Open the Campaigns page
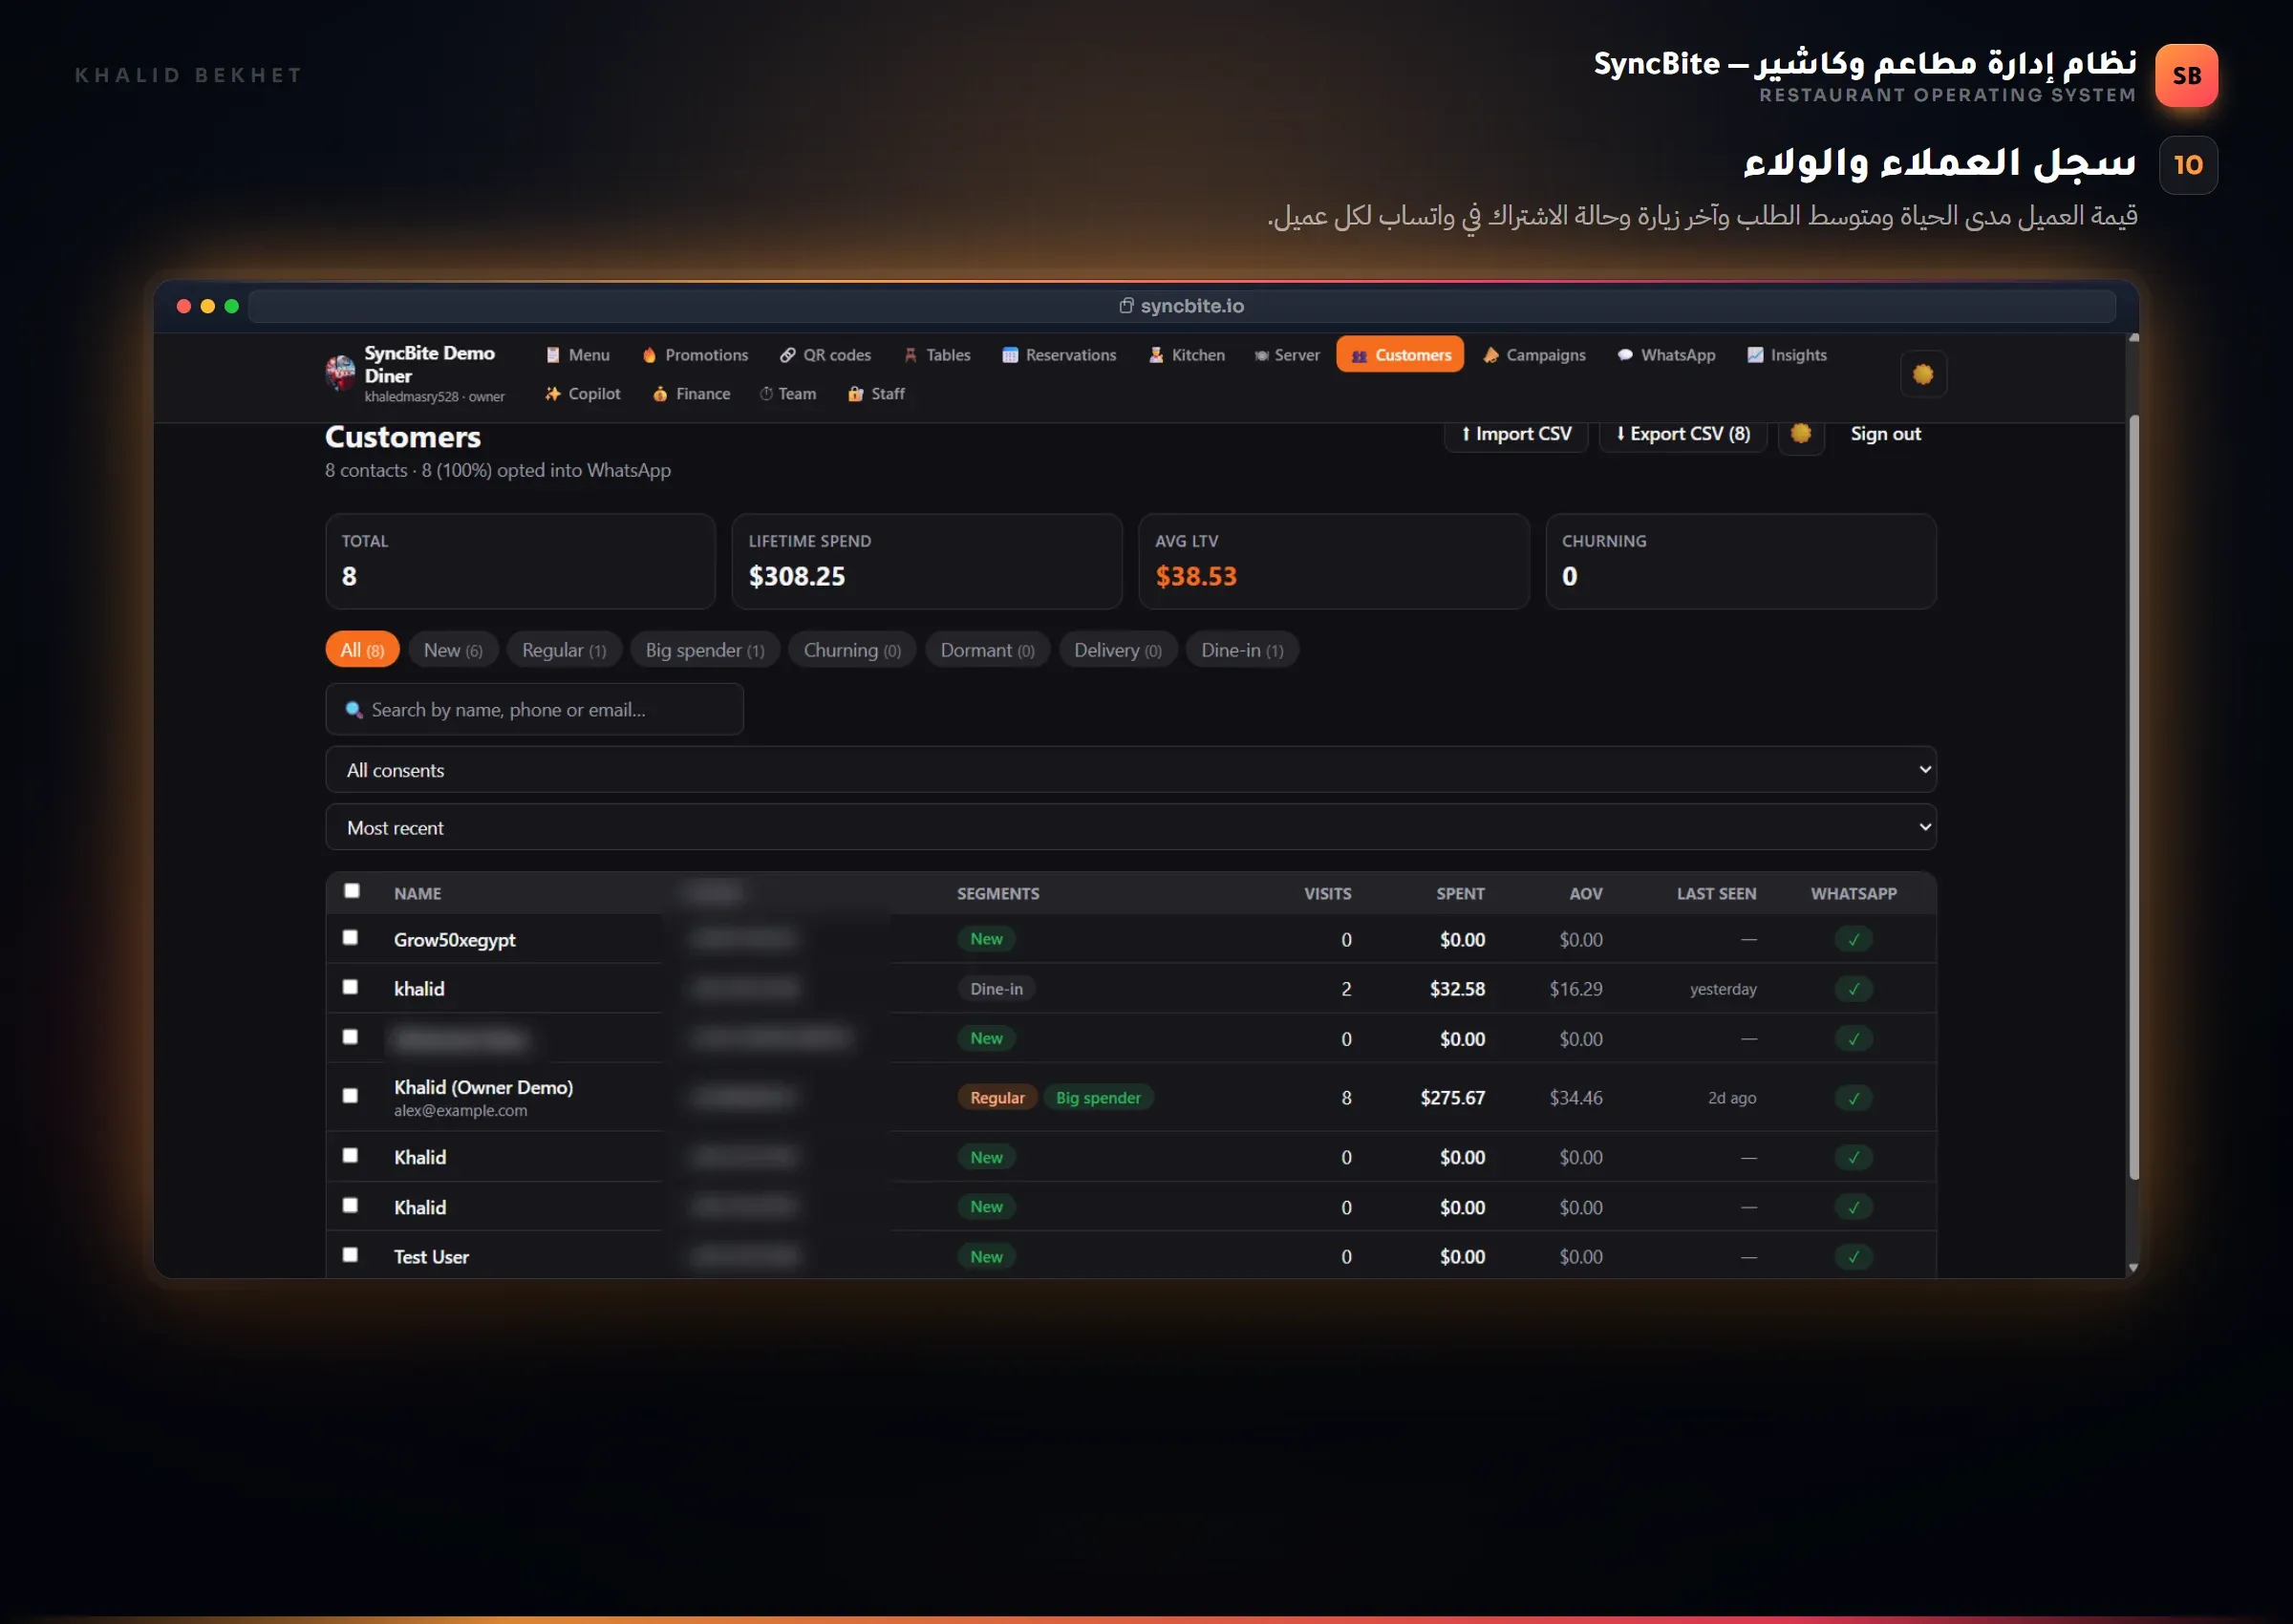The image size is (2293, 1624). pos(1535,355)
